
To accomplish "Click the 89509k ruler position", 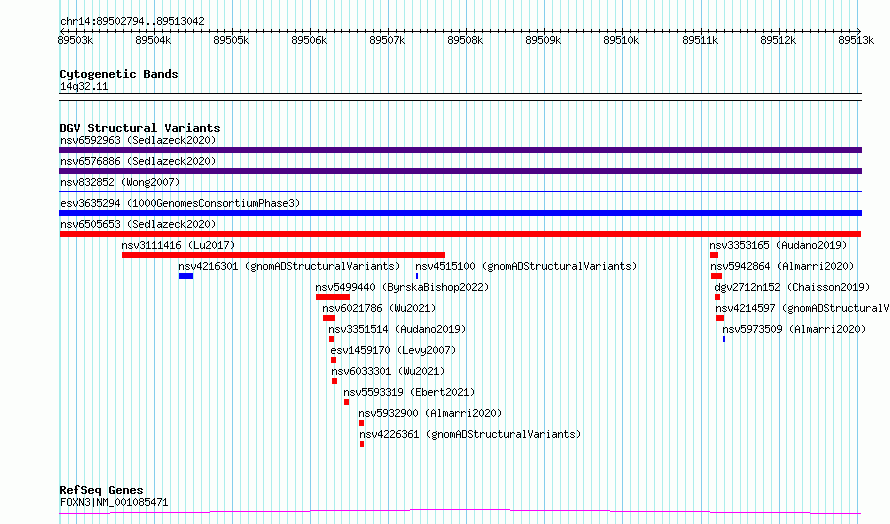I will point(543,40).
